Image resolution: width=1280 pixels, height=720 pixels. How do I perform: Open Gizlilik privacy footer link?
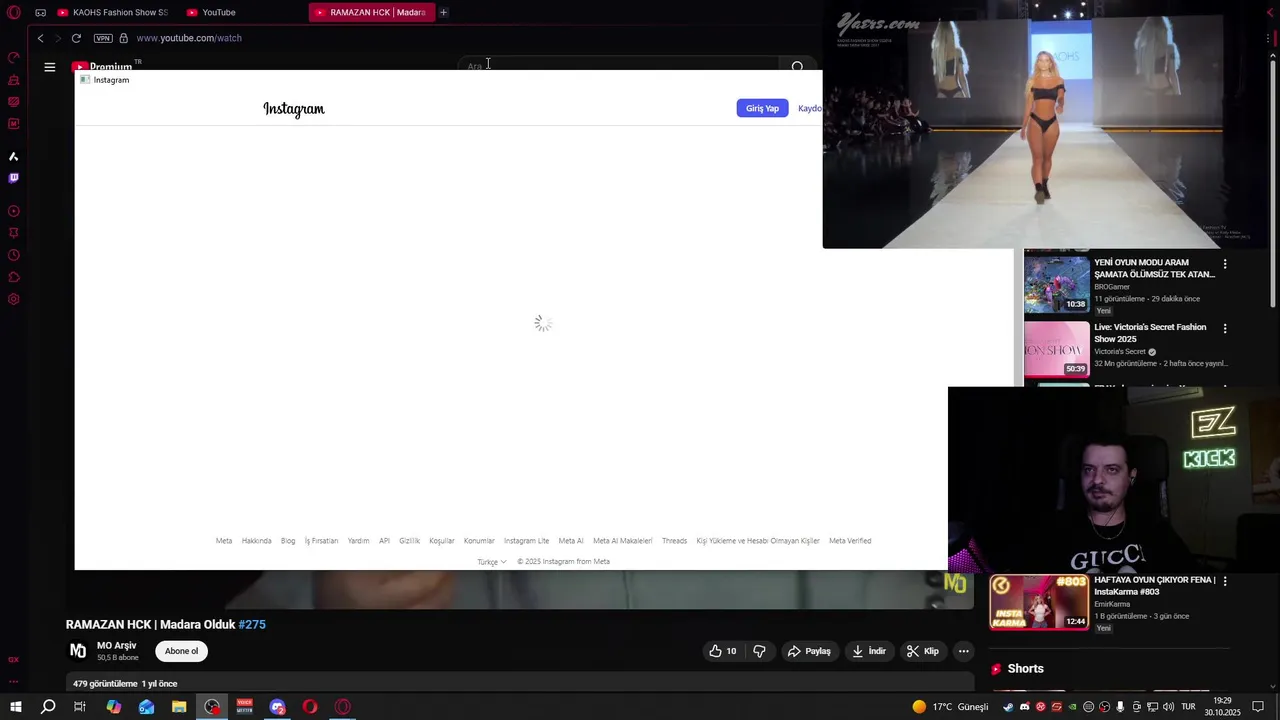(x=409, y=541)
